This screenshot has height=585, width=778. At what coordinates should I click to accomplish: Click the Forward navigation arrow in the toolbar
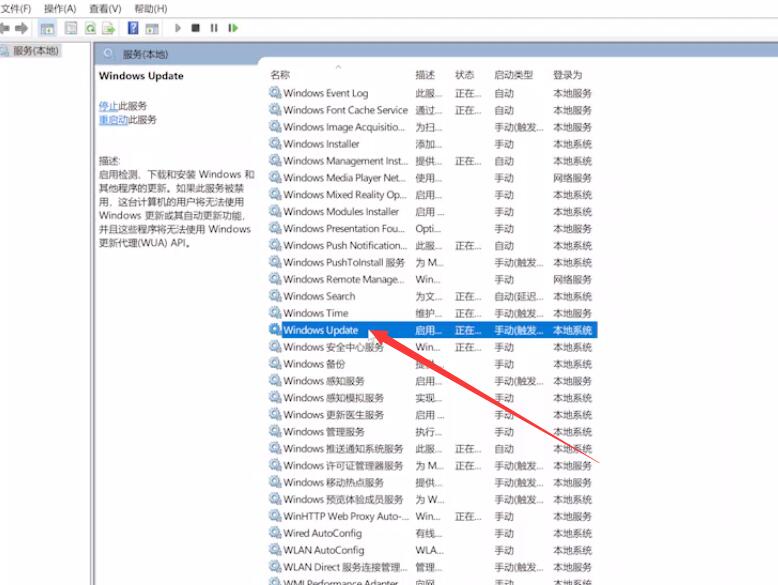[x=21, y=28]
